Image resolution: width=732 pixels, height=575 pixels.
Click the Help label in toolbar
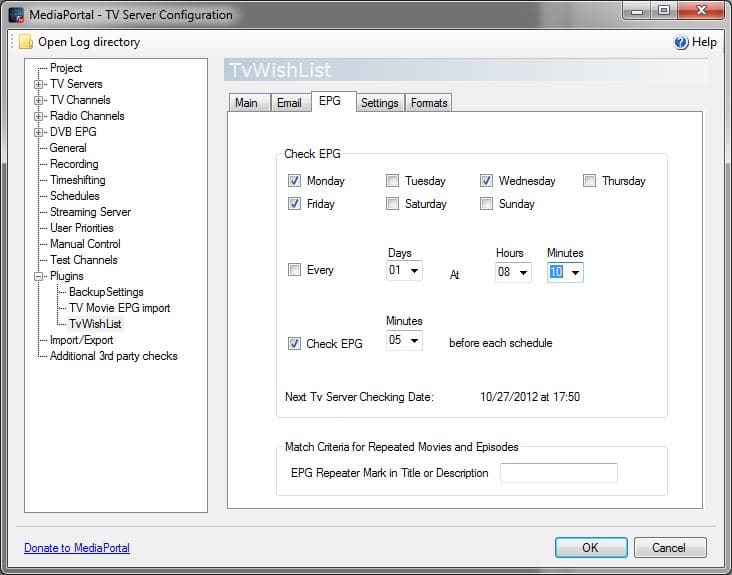point(704,42)
